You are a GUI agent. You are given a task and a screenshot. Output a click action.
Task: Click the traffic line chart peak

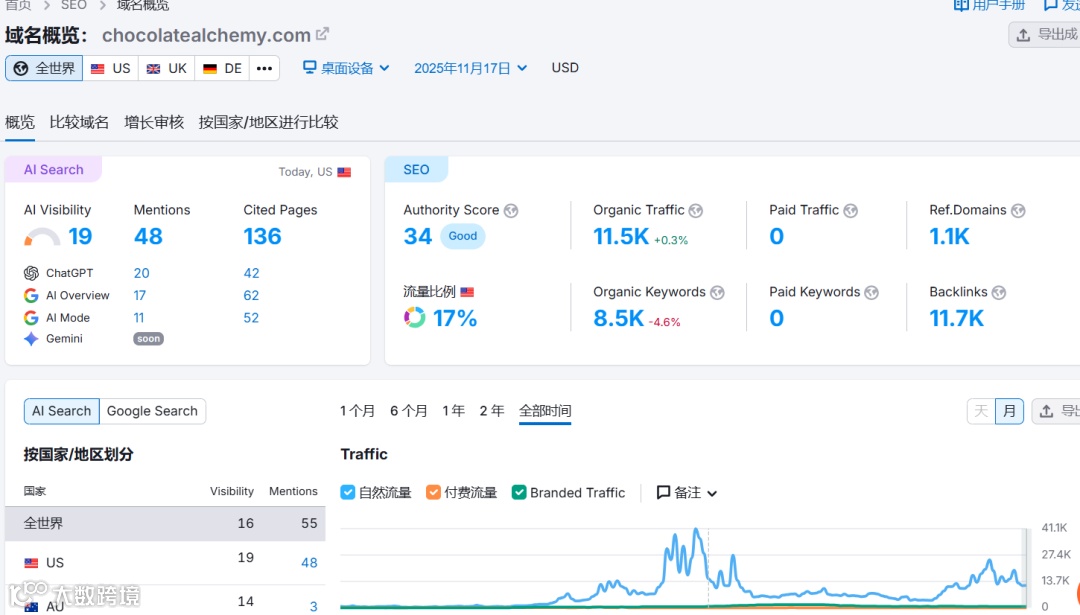click(x=696, y=530)
